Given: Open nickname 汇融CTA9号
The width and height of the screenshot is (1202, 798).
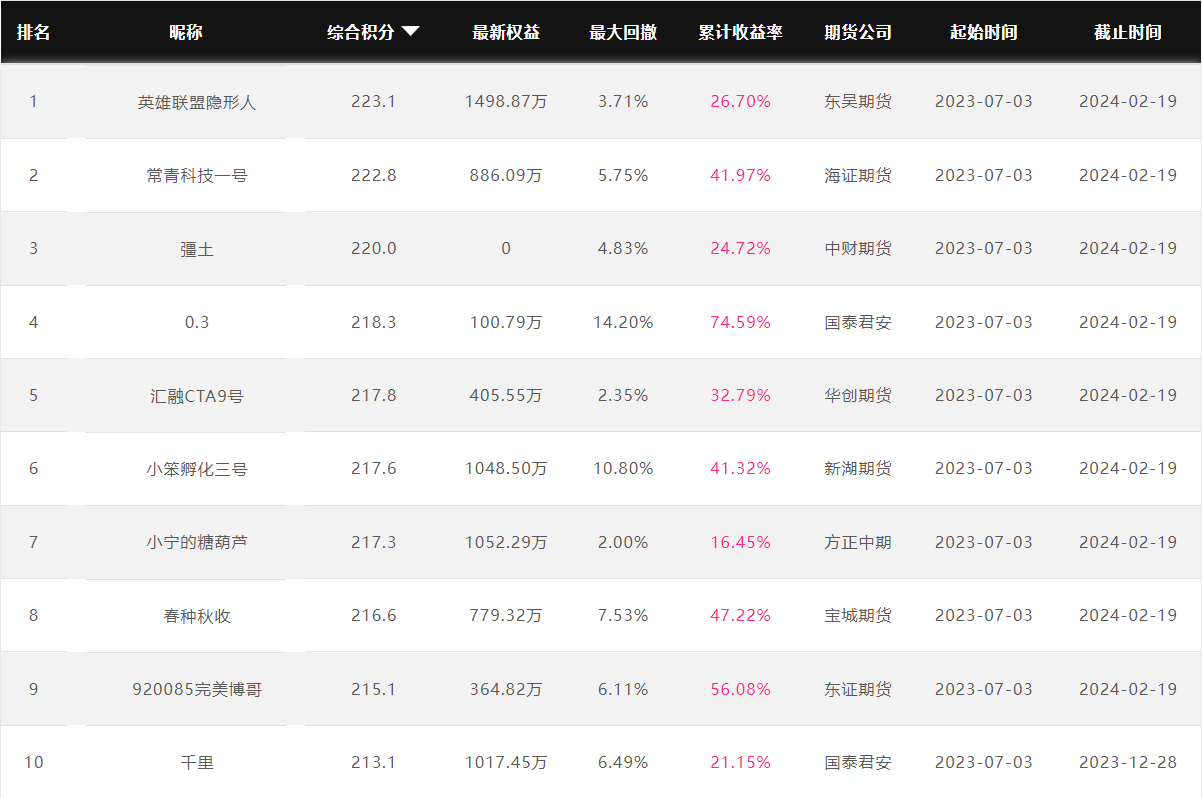Looking at the screenshot, I should coord(197,395).
